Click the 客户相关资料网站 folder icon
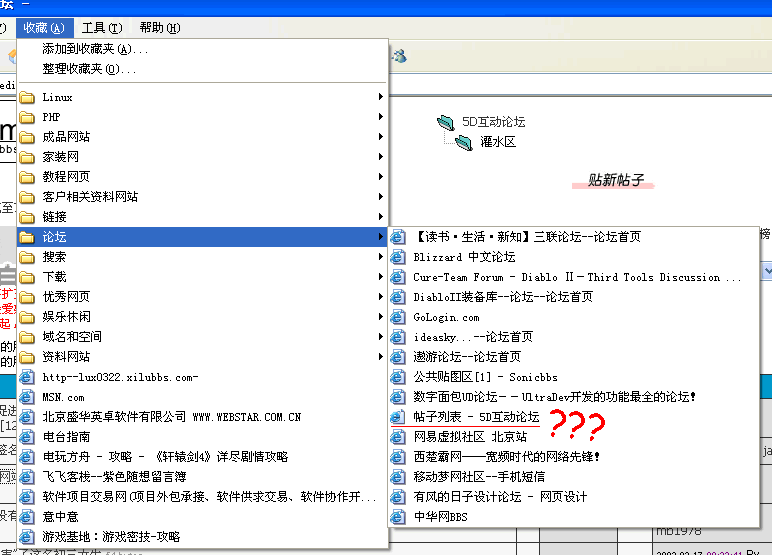 pos(27,197)
